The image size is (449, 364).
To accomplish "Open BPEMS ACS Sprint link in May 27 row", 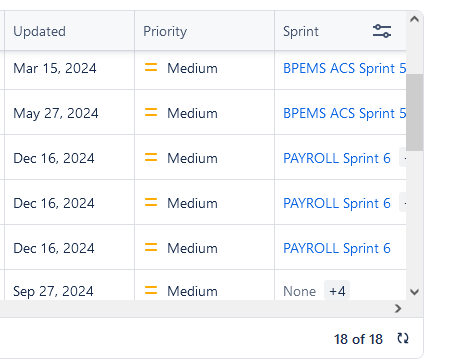I will pos(344,113).
